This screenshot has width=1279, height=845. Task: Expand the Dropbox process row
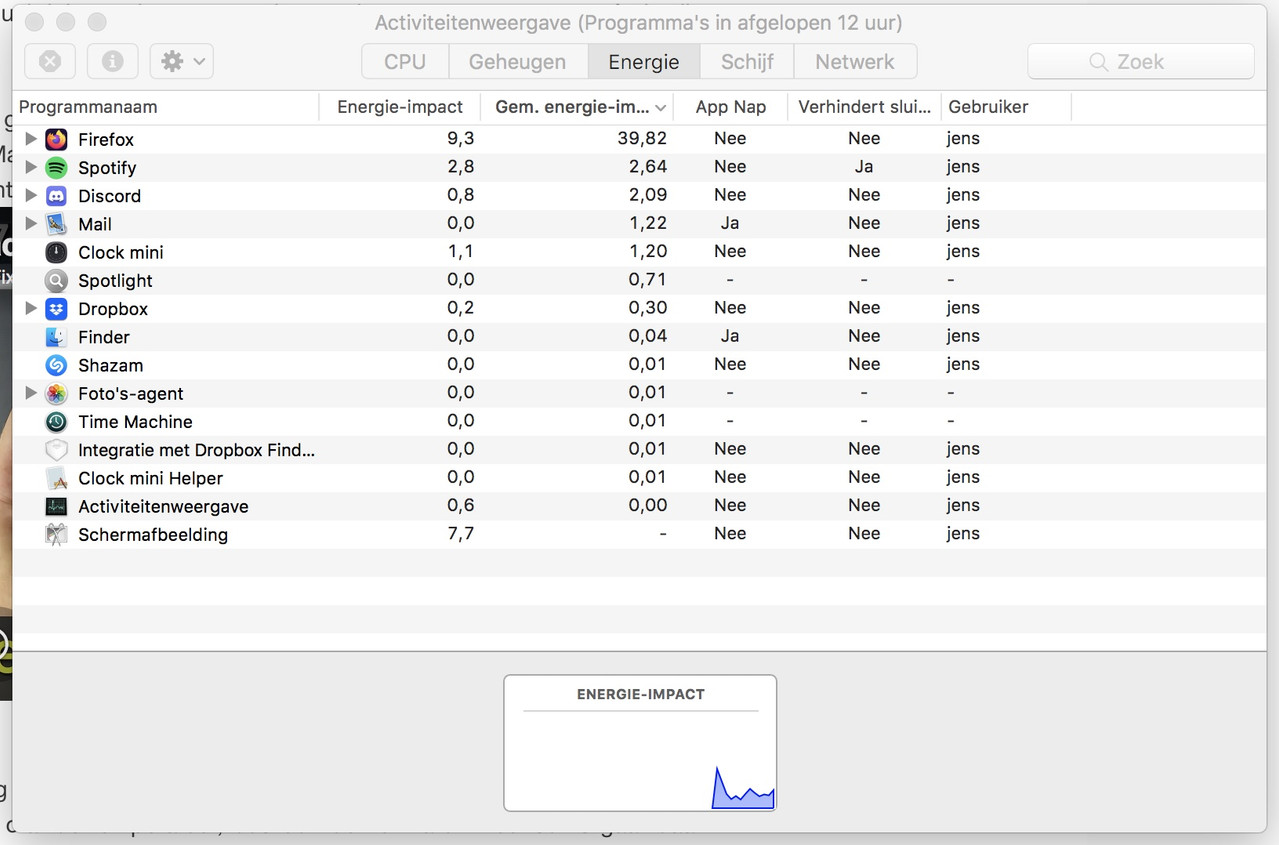[31, 308]
